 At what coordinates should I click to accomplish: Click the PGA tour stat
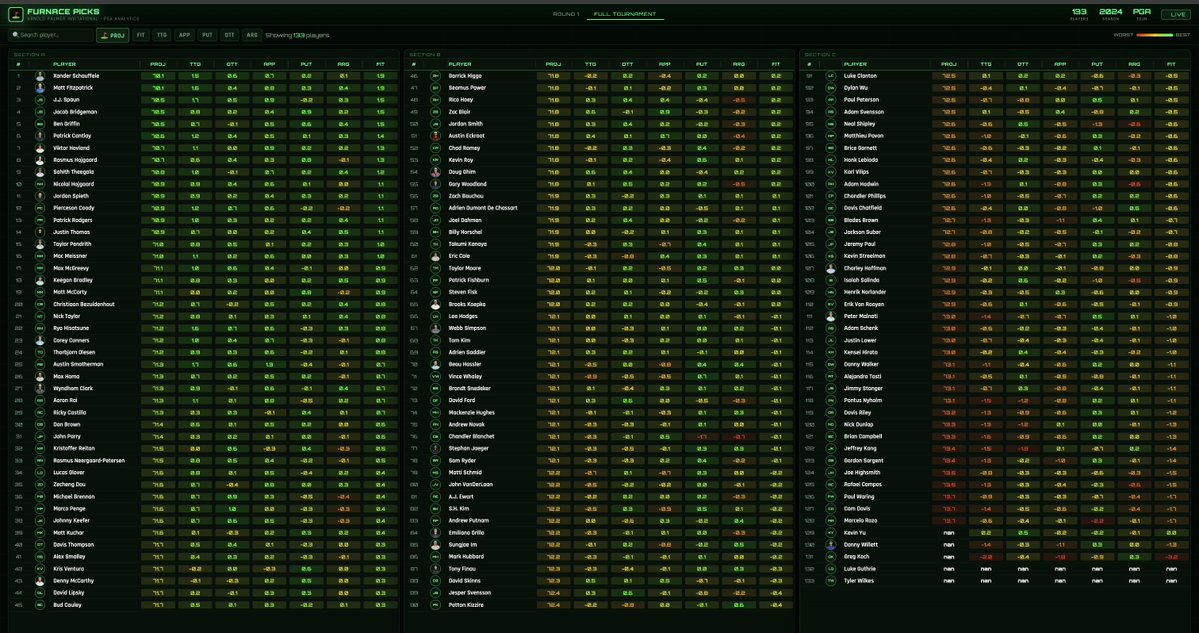click(x=1142, y=14)
